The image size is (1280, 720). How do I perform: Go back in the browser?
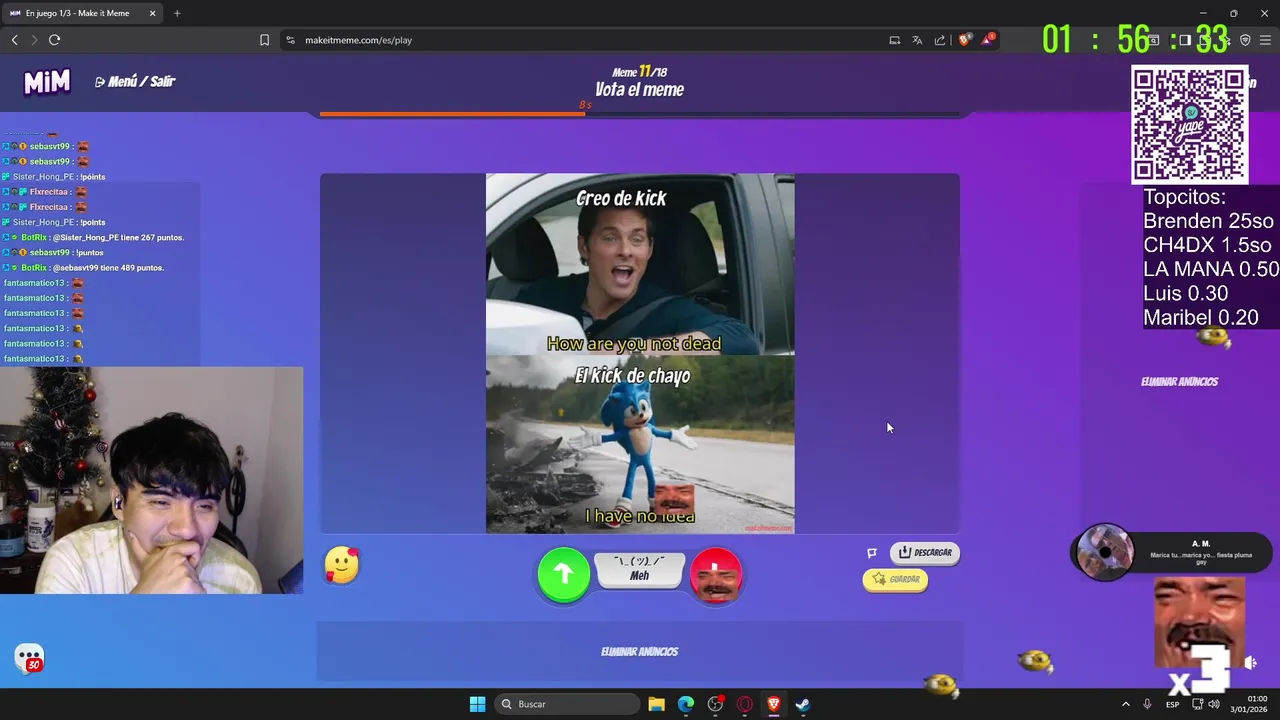pyautogui.click(x=14, y=40)
